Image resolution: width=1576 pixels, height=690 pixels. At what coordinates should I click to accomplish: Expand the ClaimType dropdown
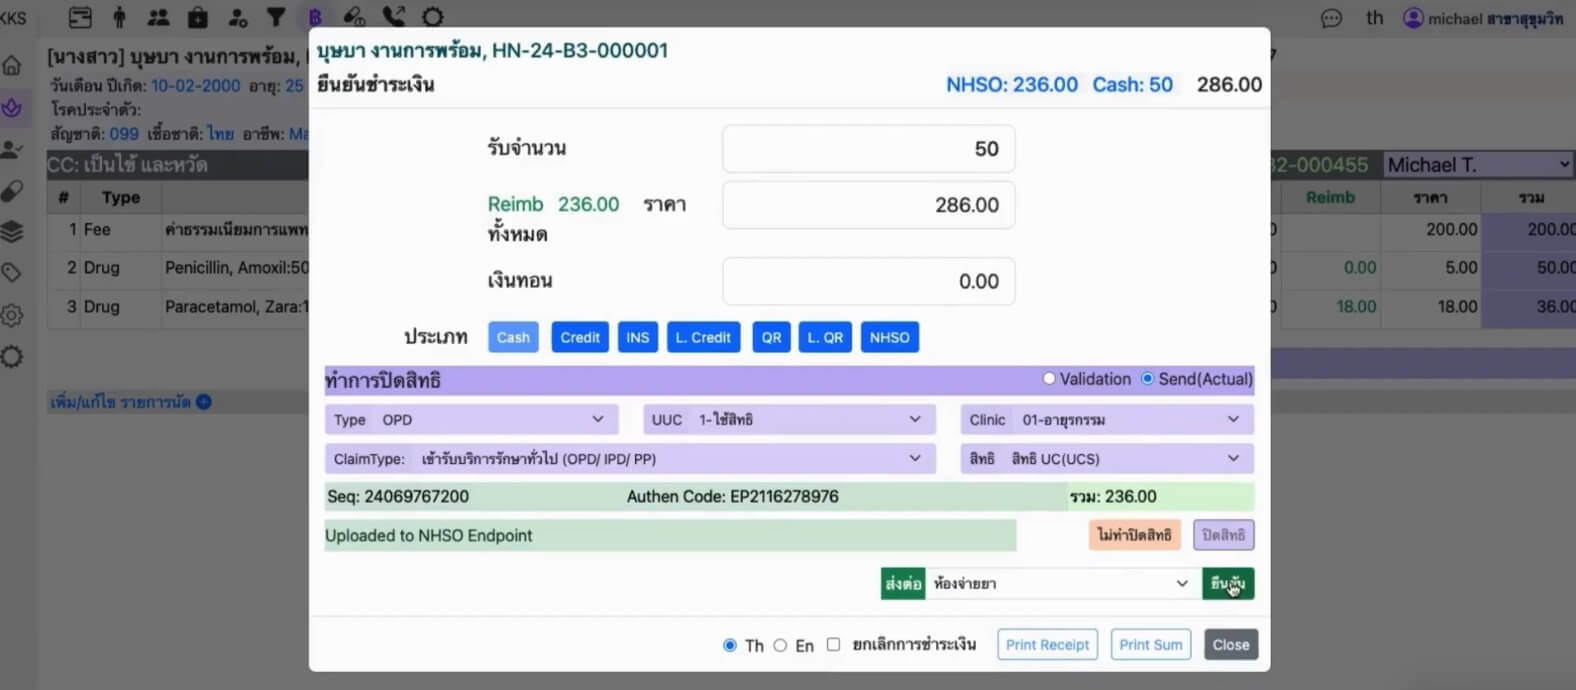[630, 459]
